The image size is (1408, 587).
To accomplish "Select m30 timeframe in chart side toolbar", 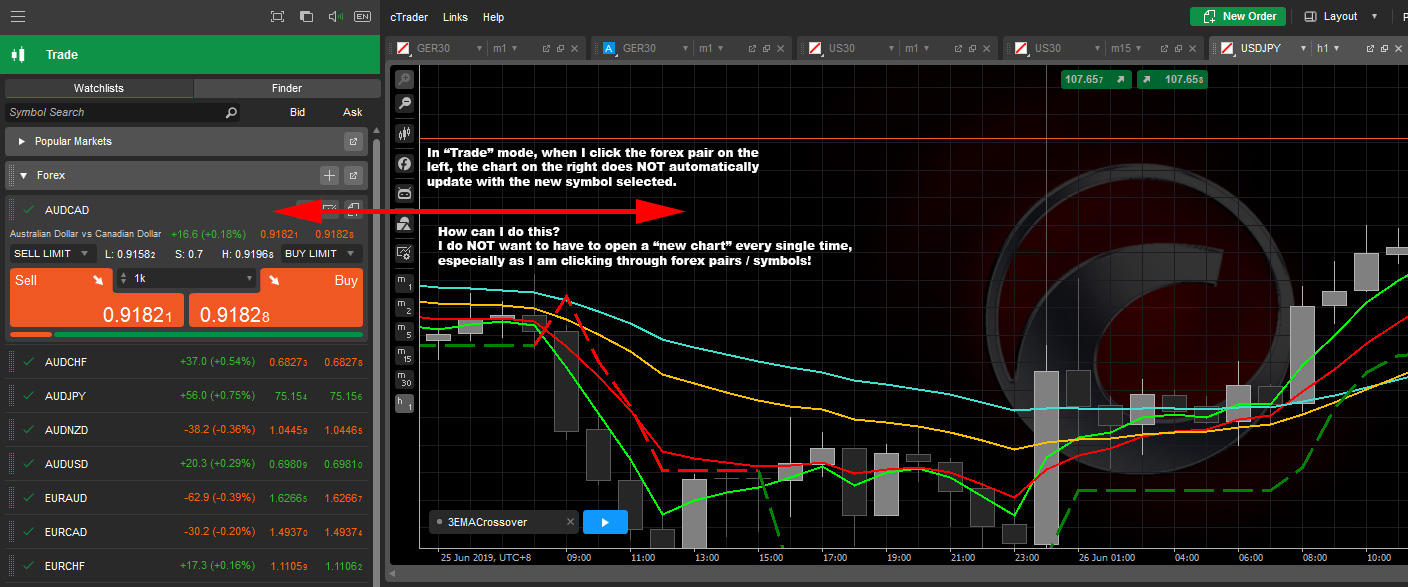I will 405,378.
